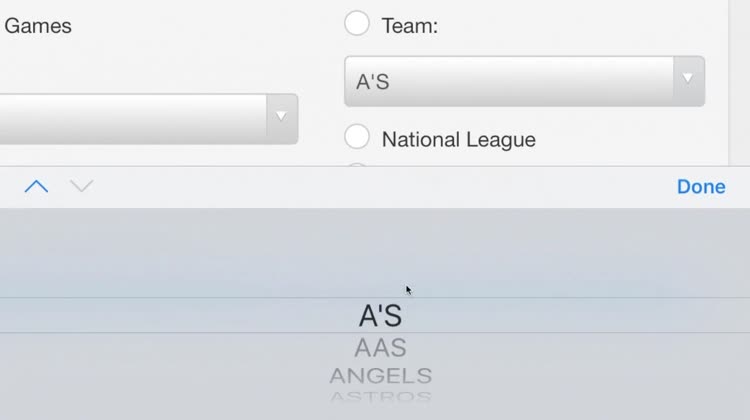Tap the empty picker area above A'S
Viewport: 750px width, 420px height.
(380, 250)
